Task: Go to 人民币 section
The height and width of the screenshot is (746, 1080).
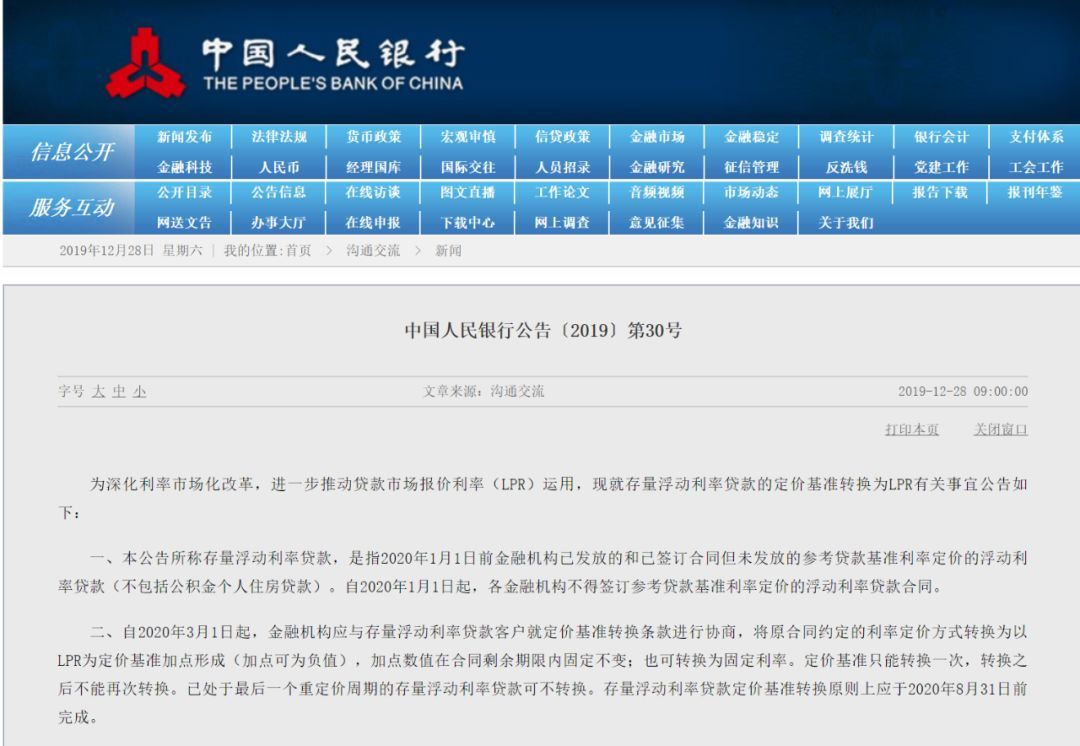Action: [x=279, y=167]
